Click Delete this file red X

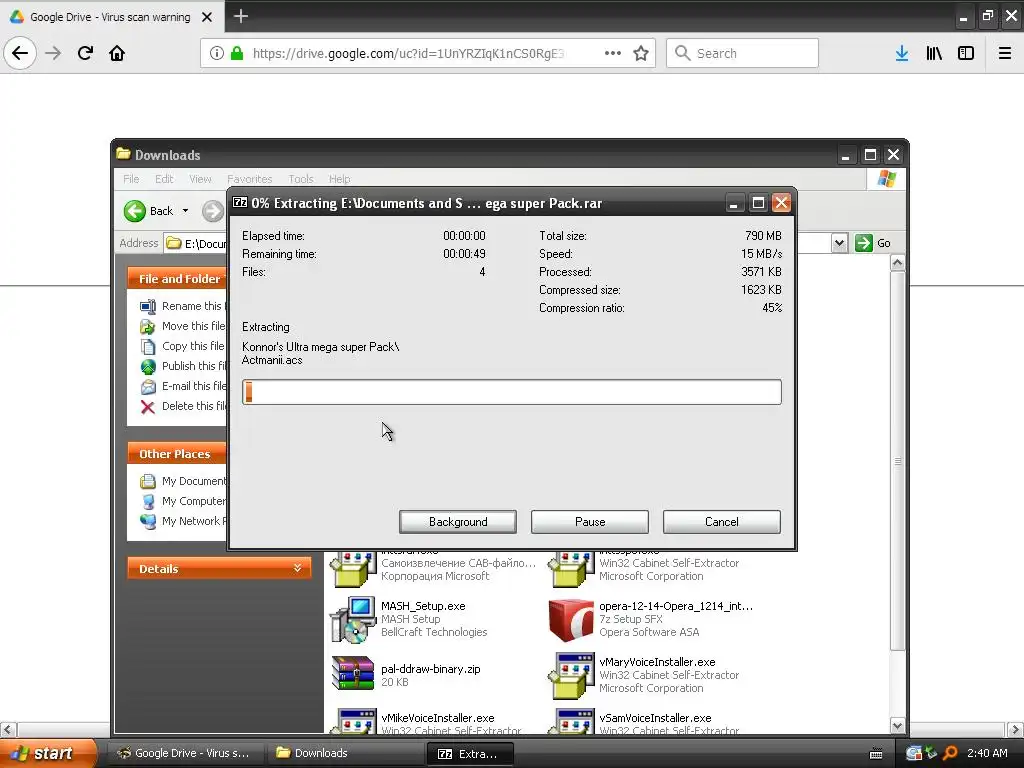pos(148,407)
